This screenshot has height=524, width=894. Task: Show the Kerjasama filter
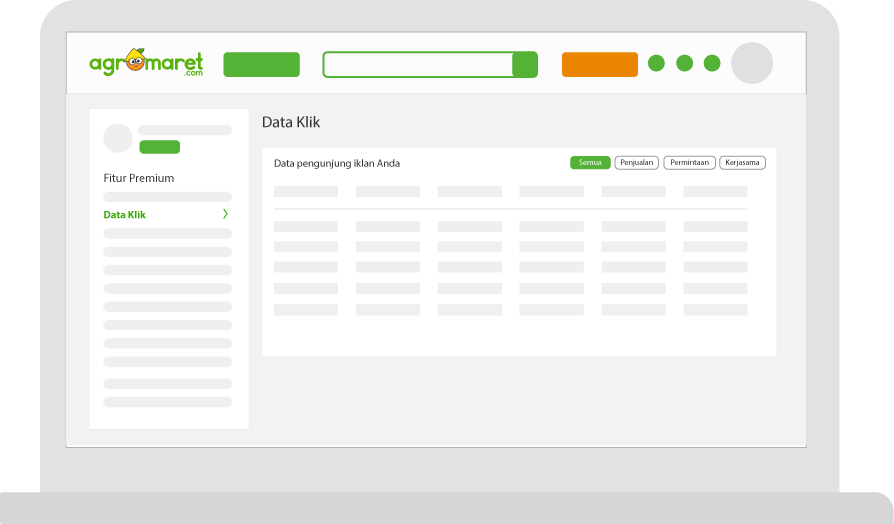coord(742,163)
